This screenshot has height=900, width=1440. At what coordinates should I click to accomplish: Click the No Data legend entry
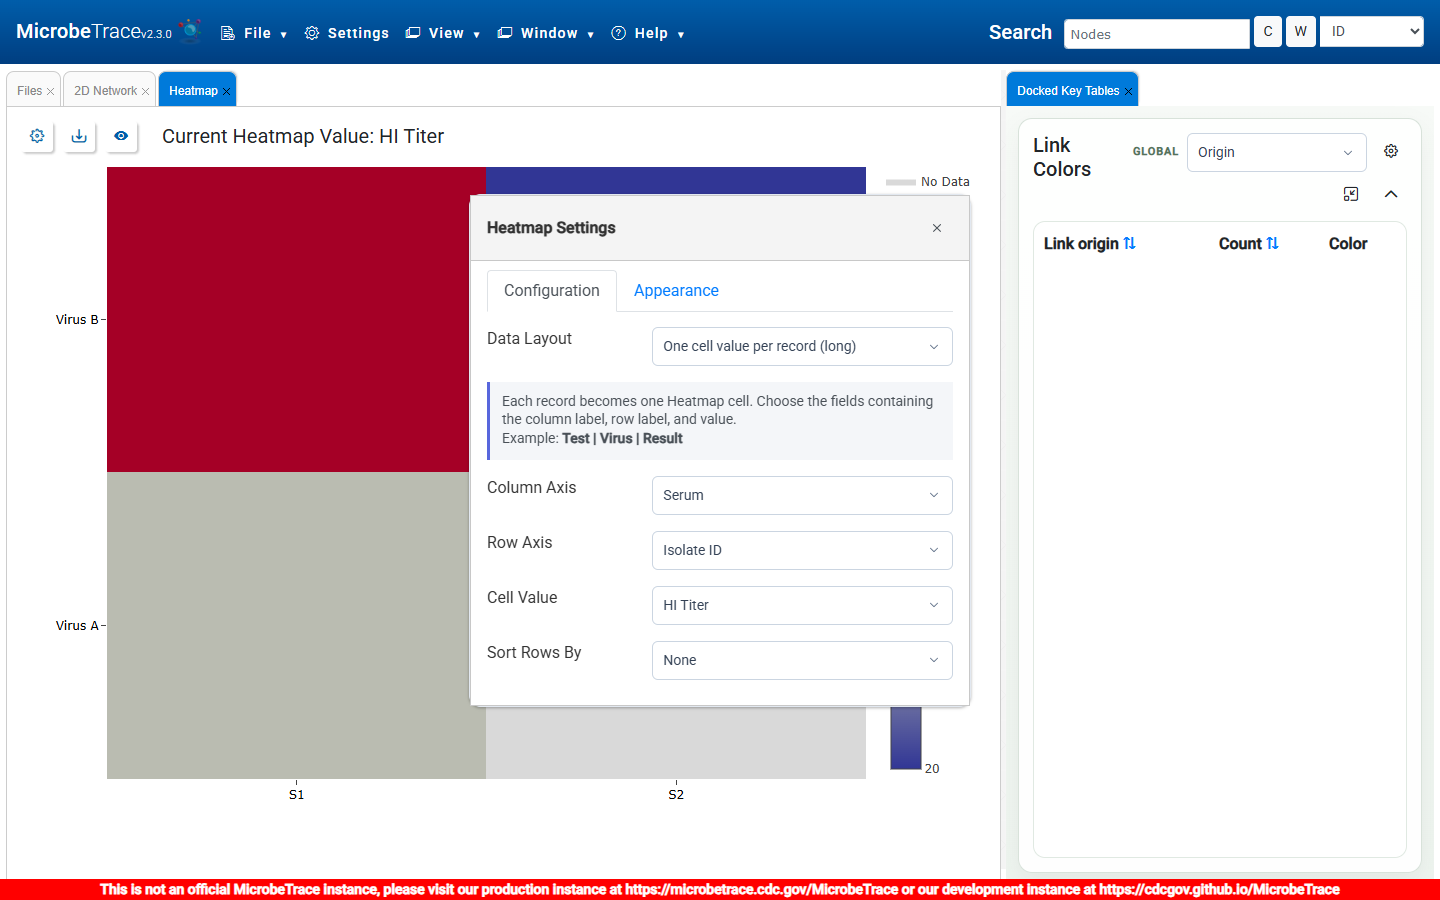coord(928,182)
